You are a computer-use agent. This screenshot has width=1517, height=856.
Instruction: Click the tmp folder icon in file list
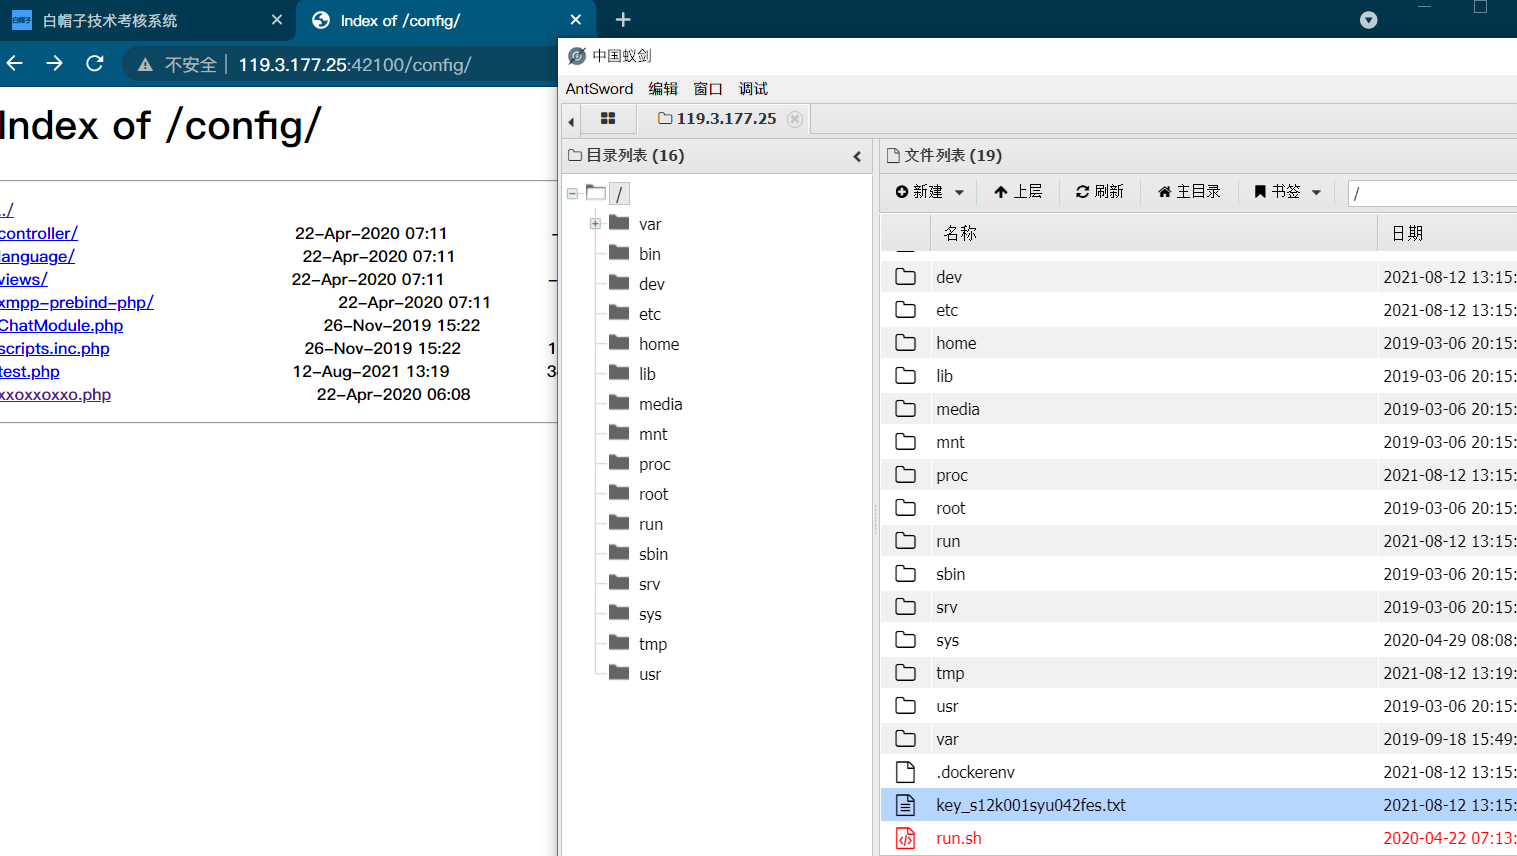[x=905, y=673]
